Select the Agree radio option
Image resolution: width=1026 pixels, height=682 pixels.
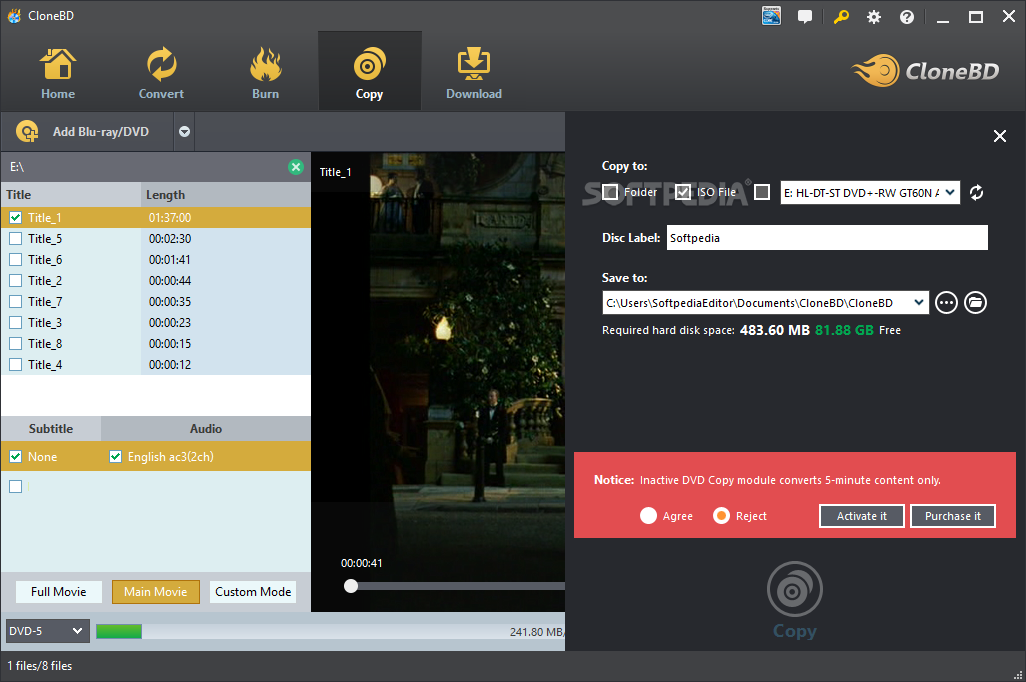(648, 516)
